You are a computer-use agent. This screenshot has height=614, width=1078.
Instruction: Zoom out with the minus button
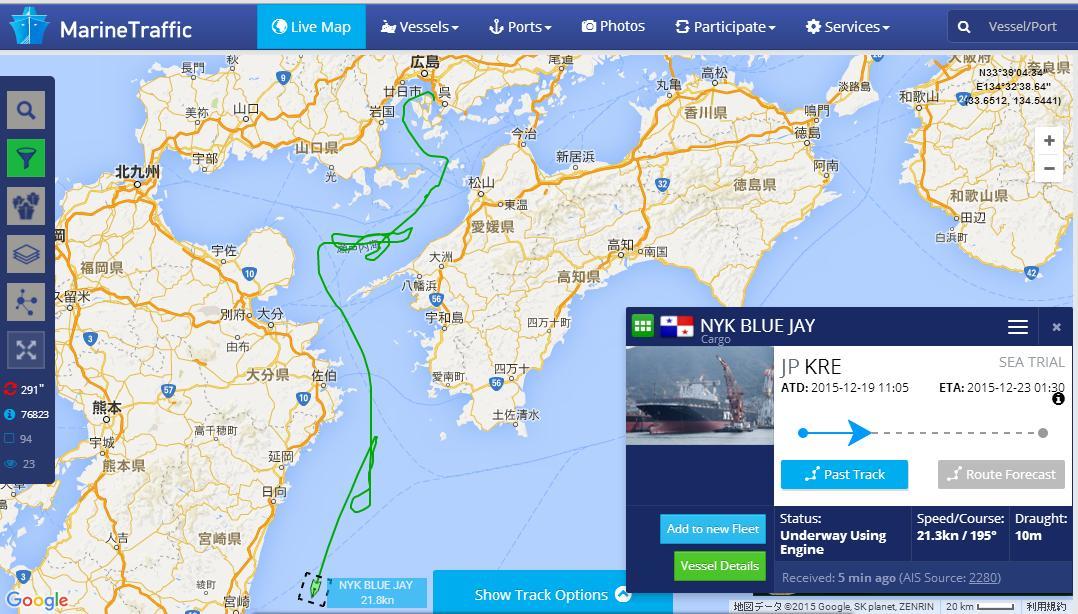click(1049, 168)
